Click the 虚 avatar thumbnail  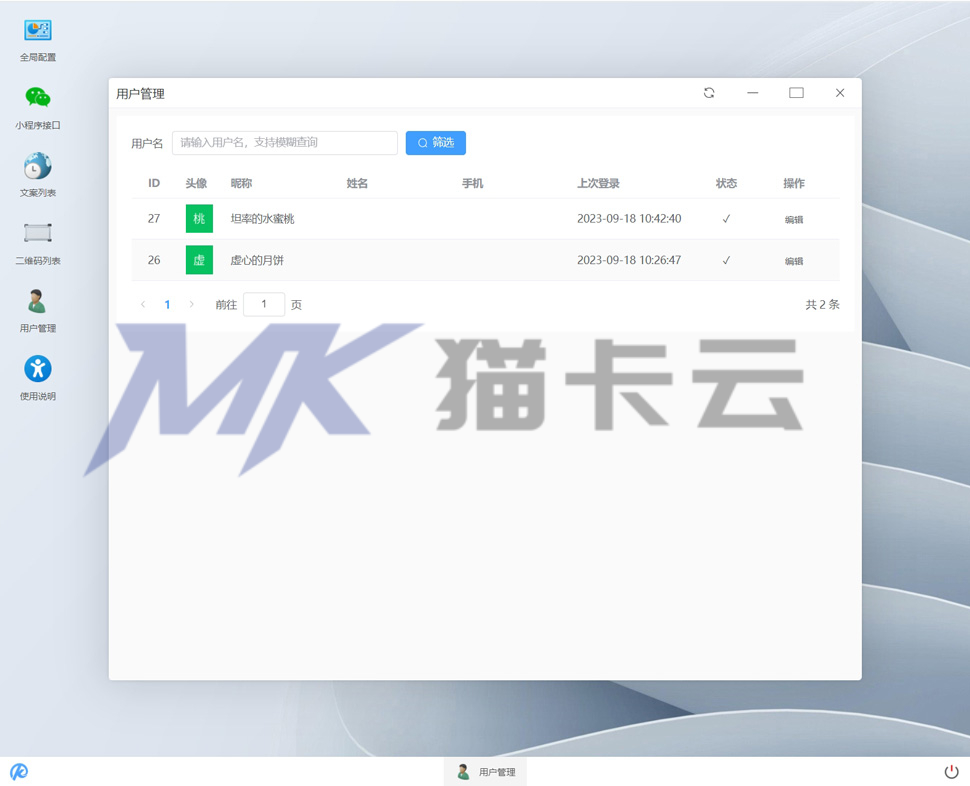pos(199,260)
